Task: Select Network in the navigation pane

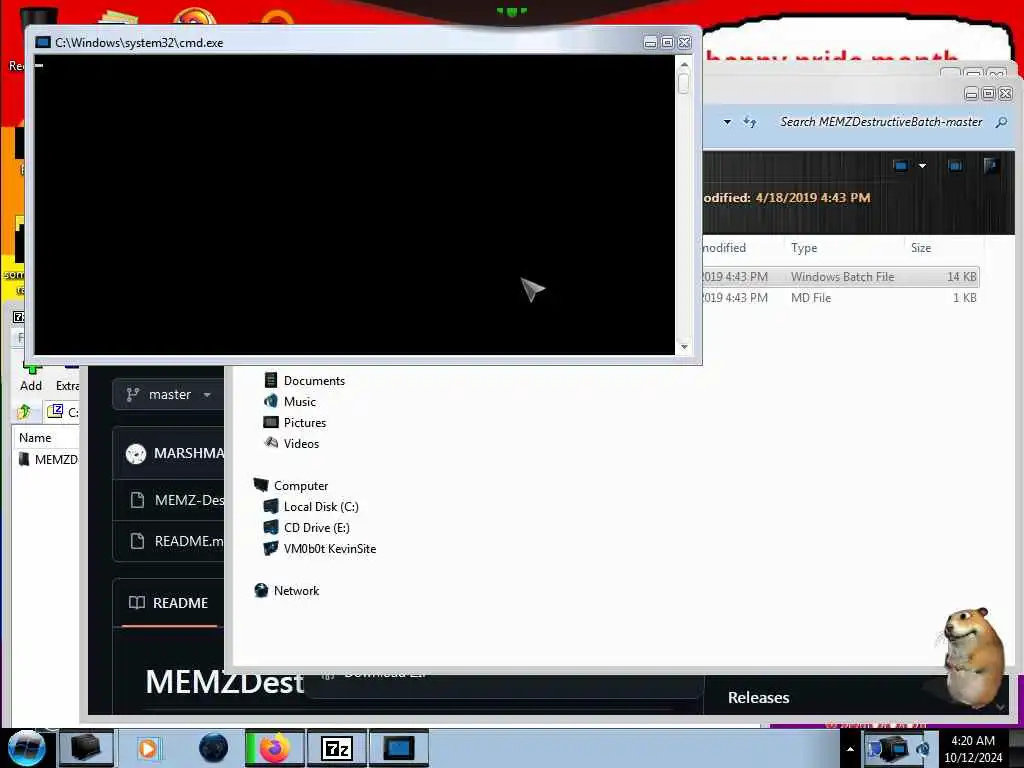Action: 296,590
